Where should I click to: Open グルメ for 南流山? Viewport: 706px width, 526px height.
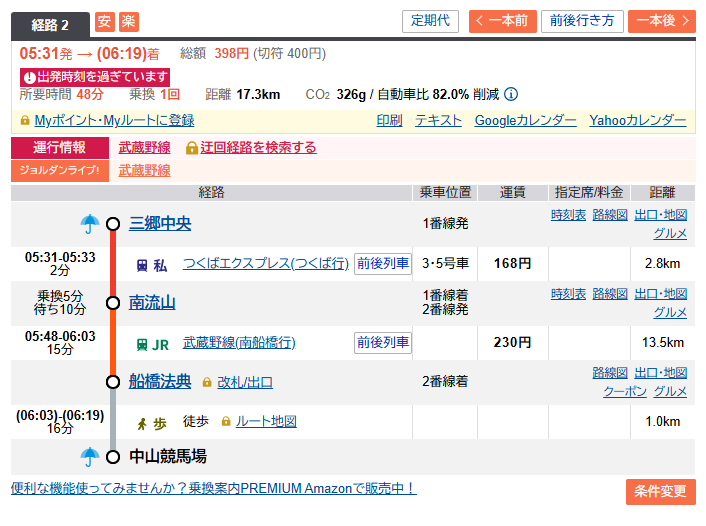670,312
